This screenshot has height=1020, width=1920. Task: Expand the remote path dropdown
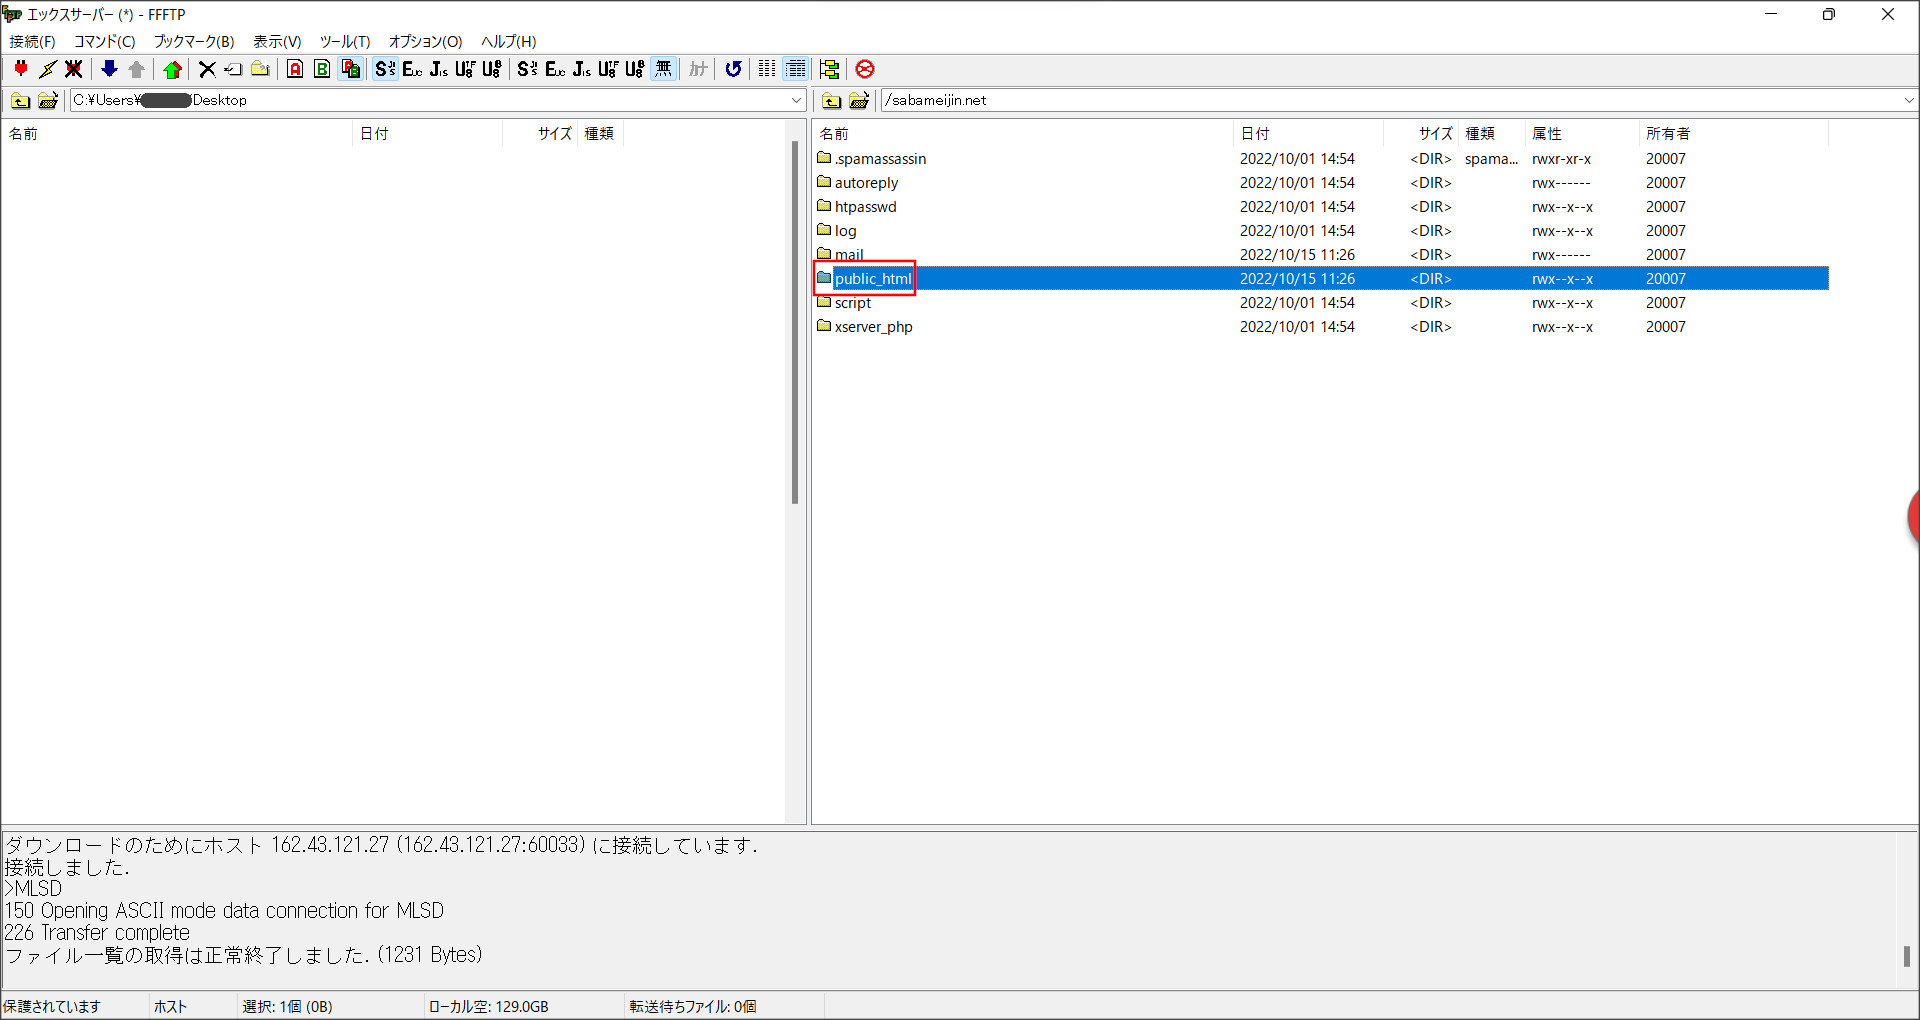coord(1908,100)
